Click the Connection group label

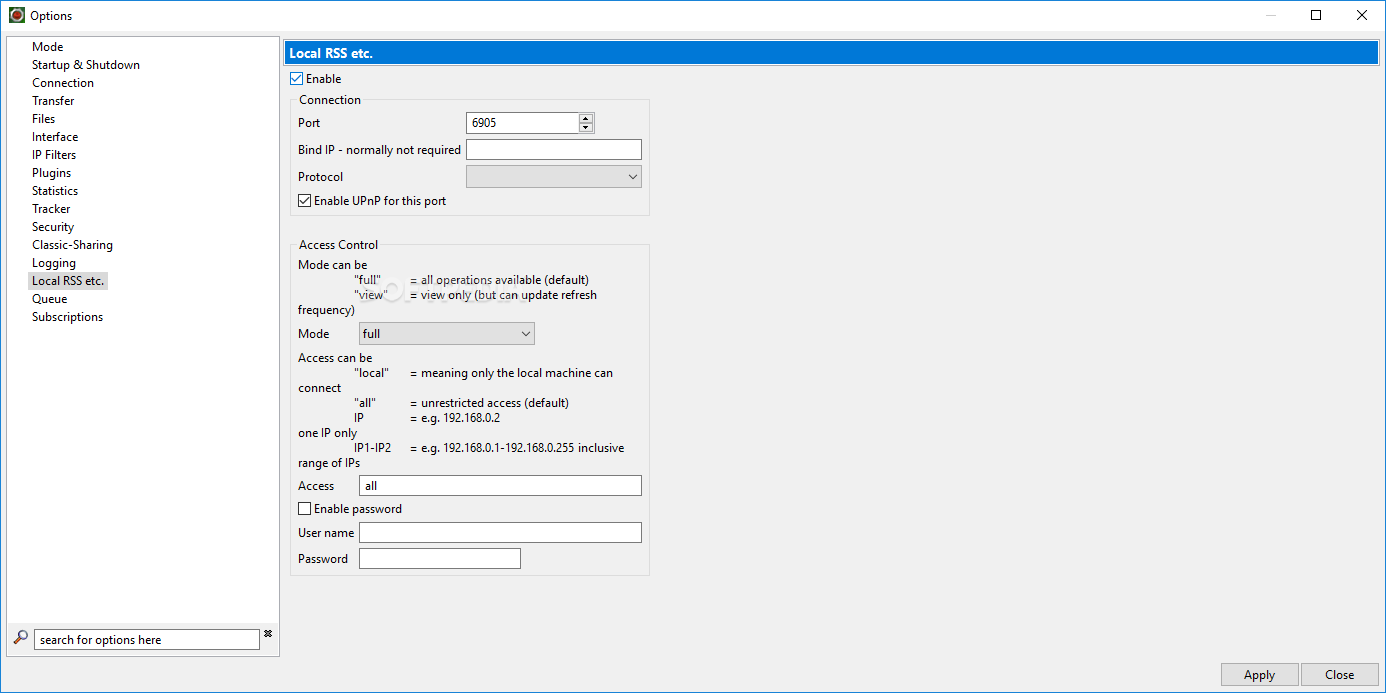point(330,100)
